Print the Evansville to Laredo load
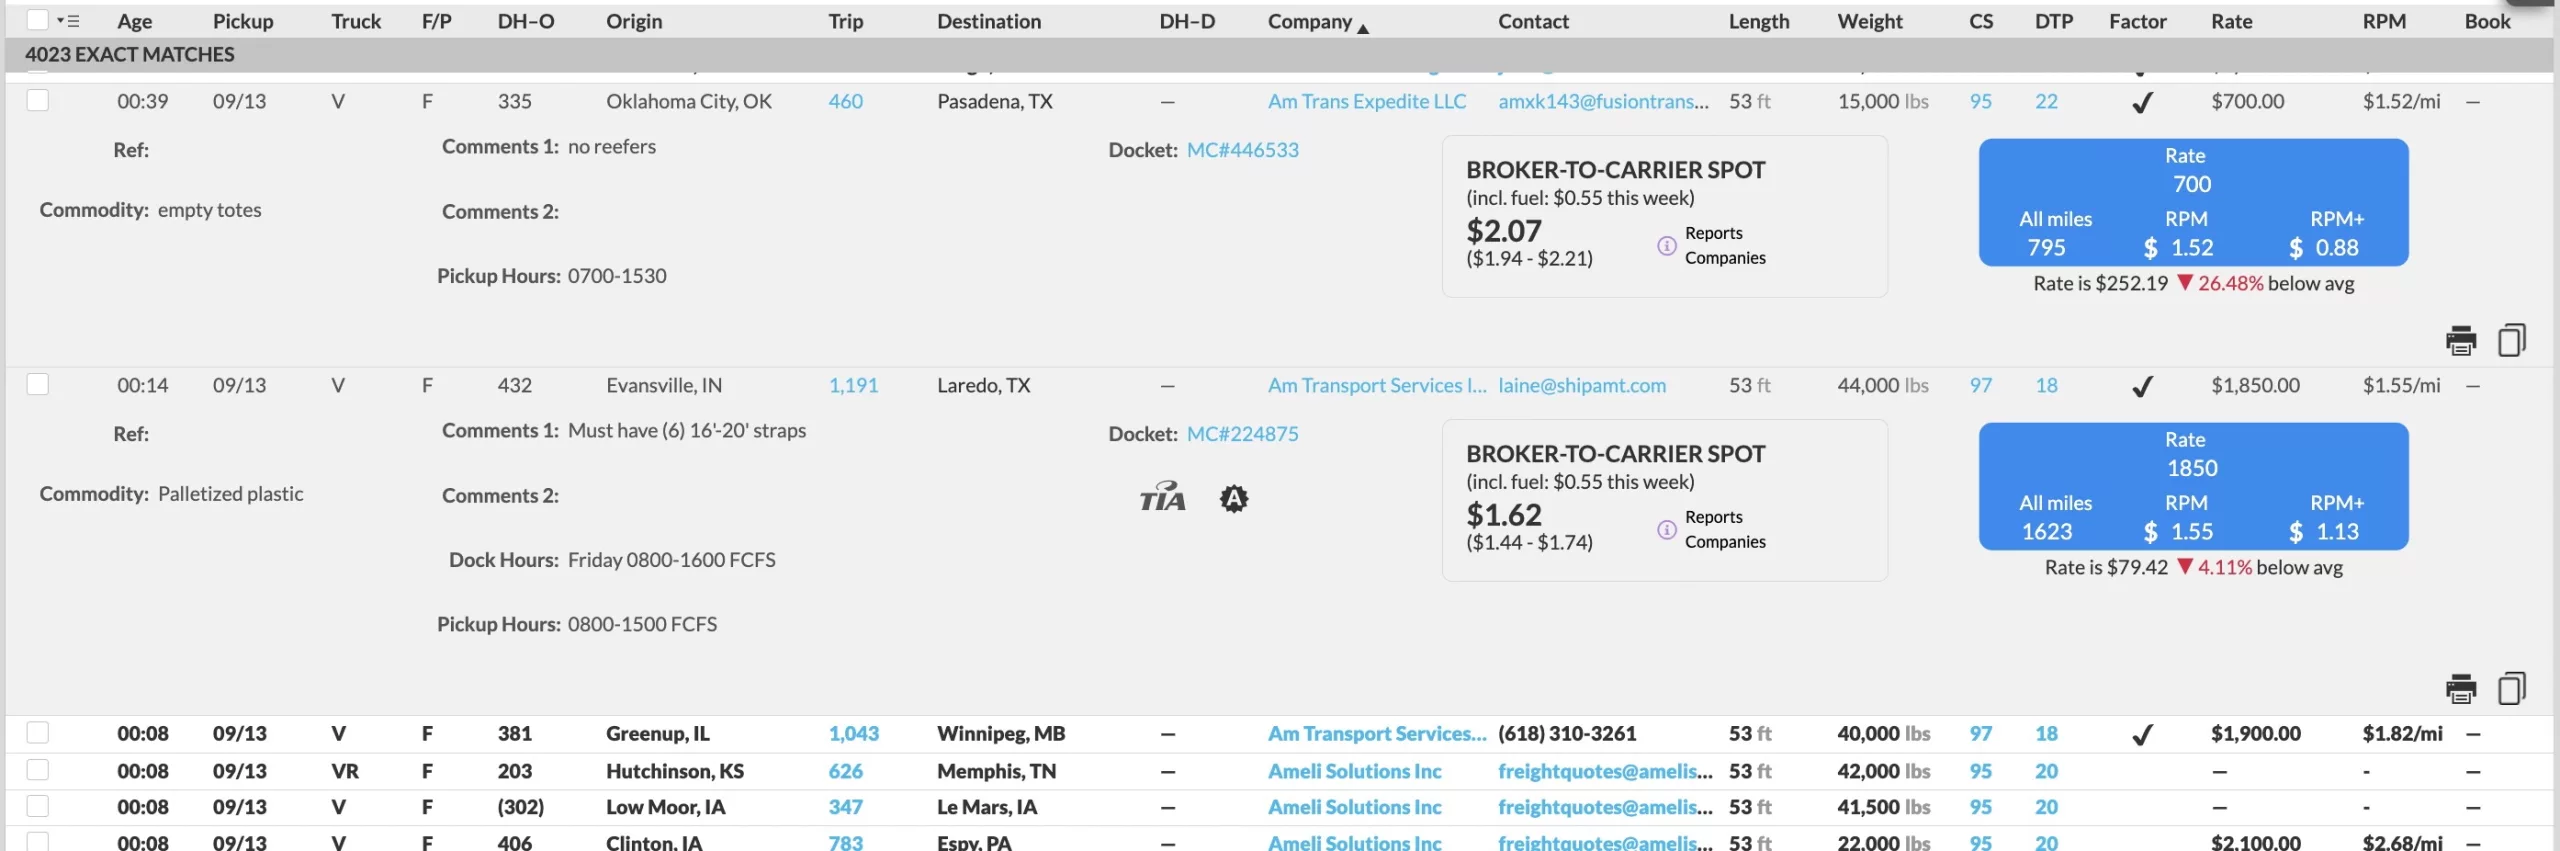2560x851 pixels. pos(2461,689)
